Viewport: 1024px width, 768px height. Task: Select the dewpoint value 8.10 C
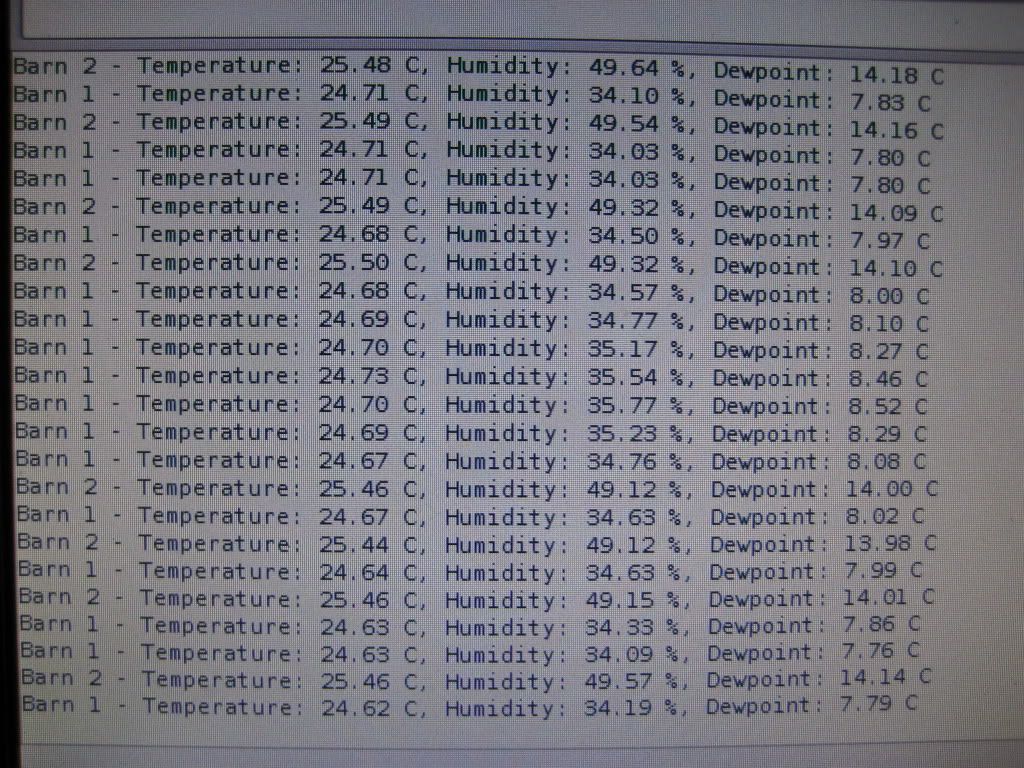tap(889, 324)
